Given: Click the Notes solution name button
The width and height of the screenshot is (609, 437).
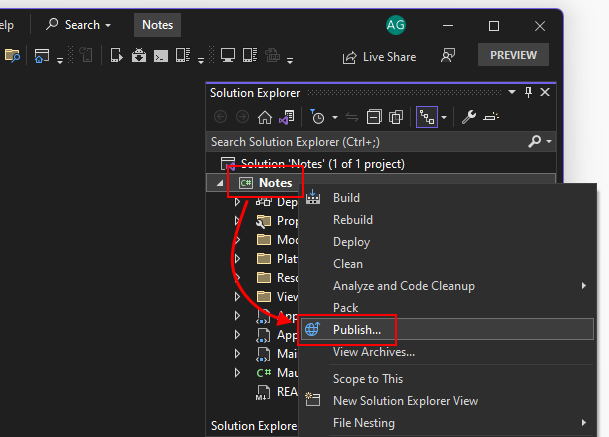Looking at the screenshot, I should tap(157, 25).
